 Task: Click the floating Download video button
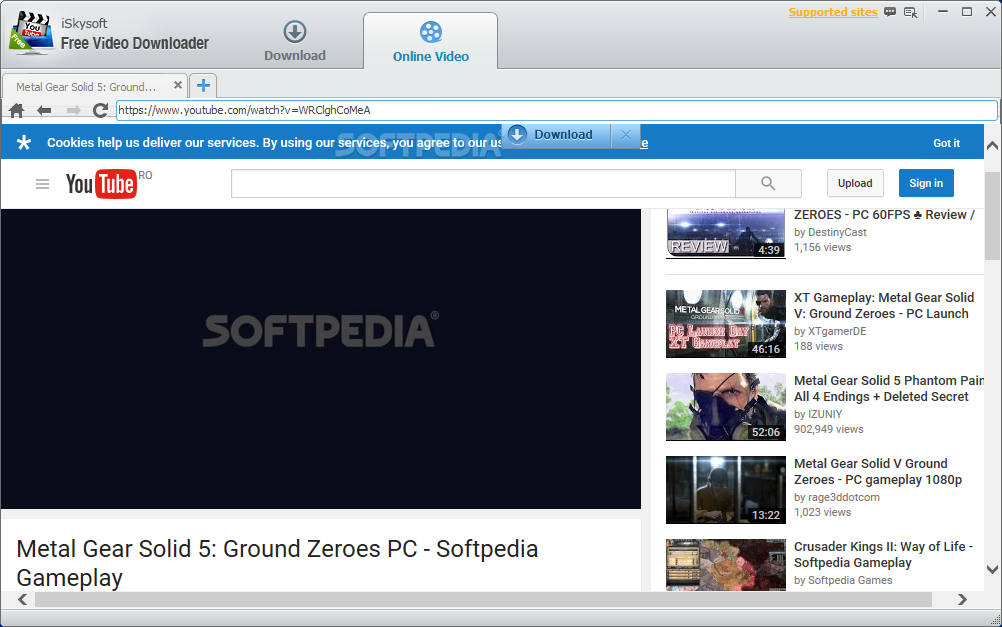click(555, 135)
